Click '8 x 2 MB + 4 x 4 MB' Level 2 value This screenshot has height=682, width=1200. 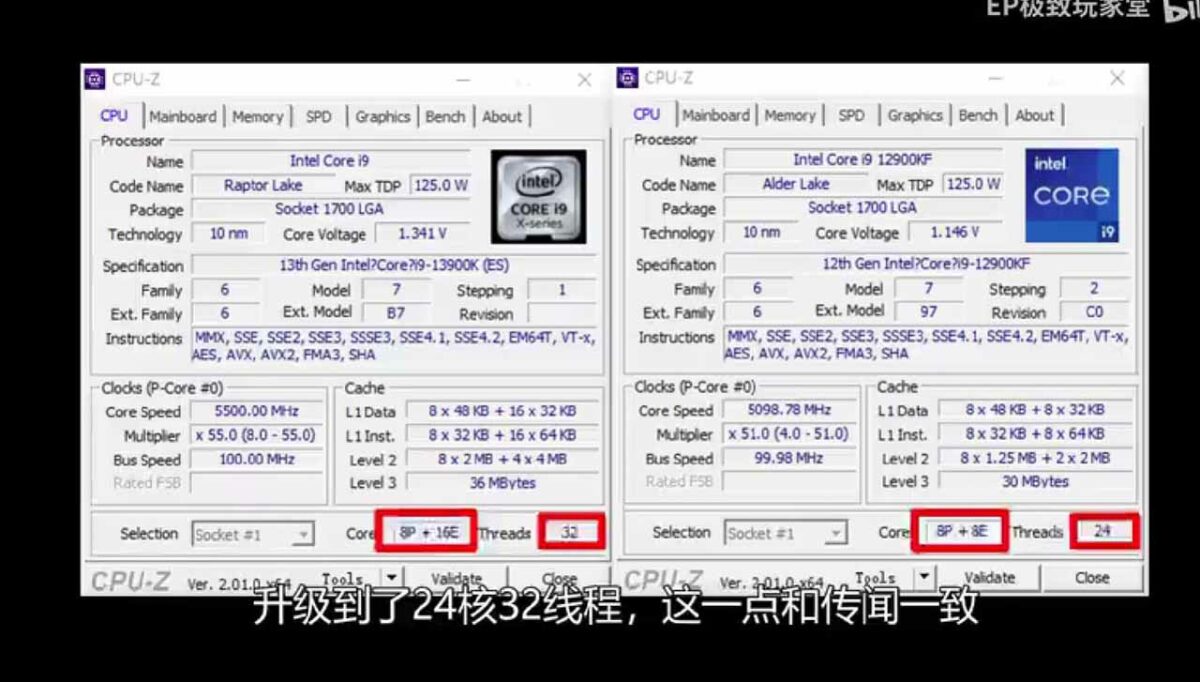pos(502,460)
